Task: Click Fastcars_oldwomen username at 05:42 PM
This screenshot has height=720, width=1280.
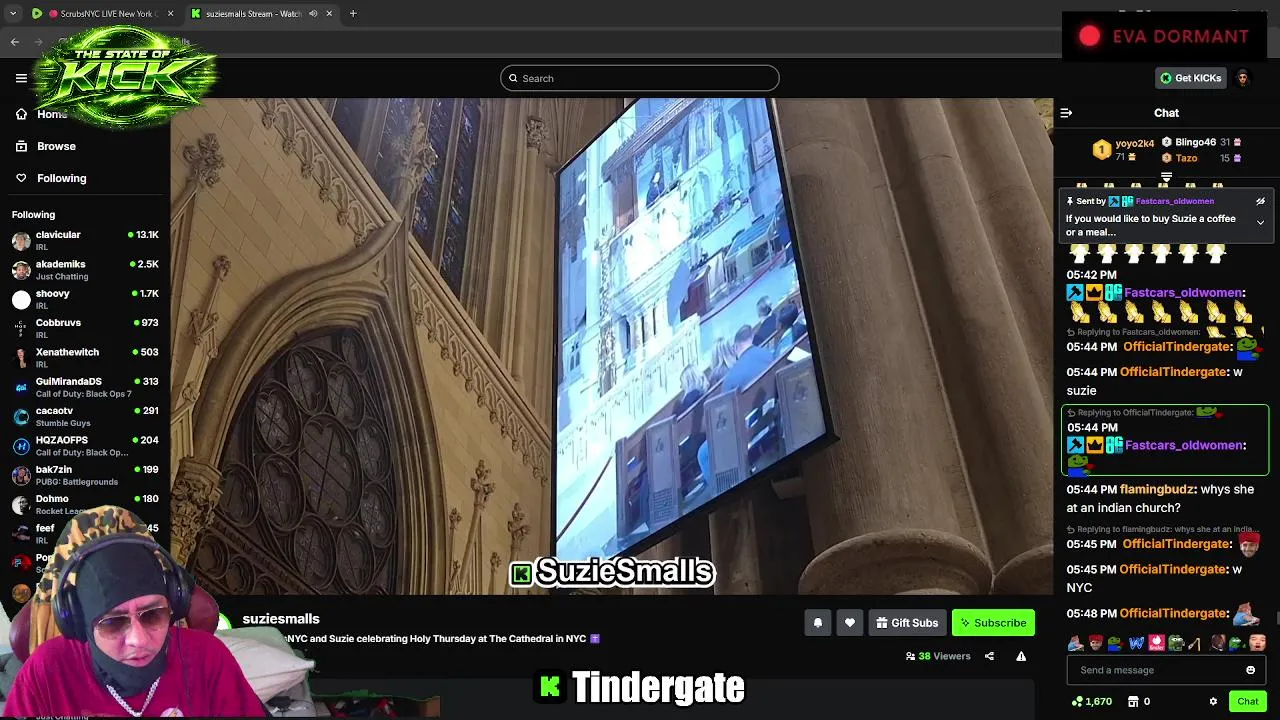Action: [x=1183, y=292]
